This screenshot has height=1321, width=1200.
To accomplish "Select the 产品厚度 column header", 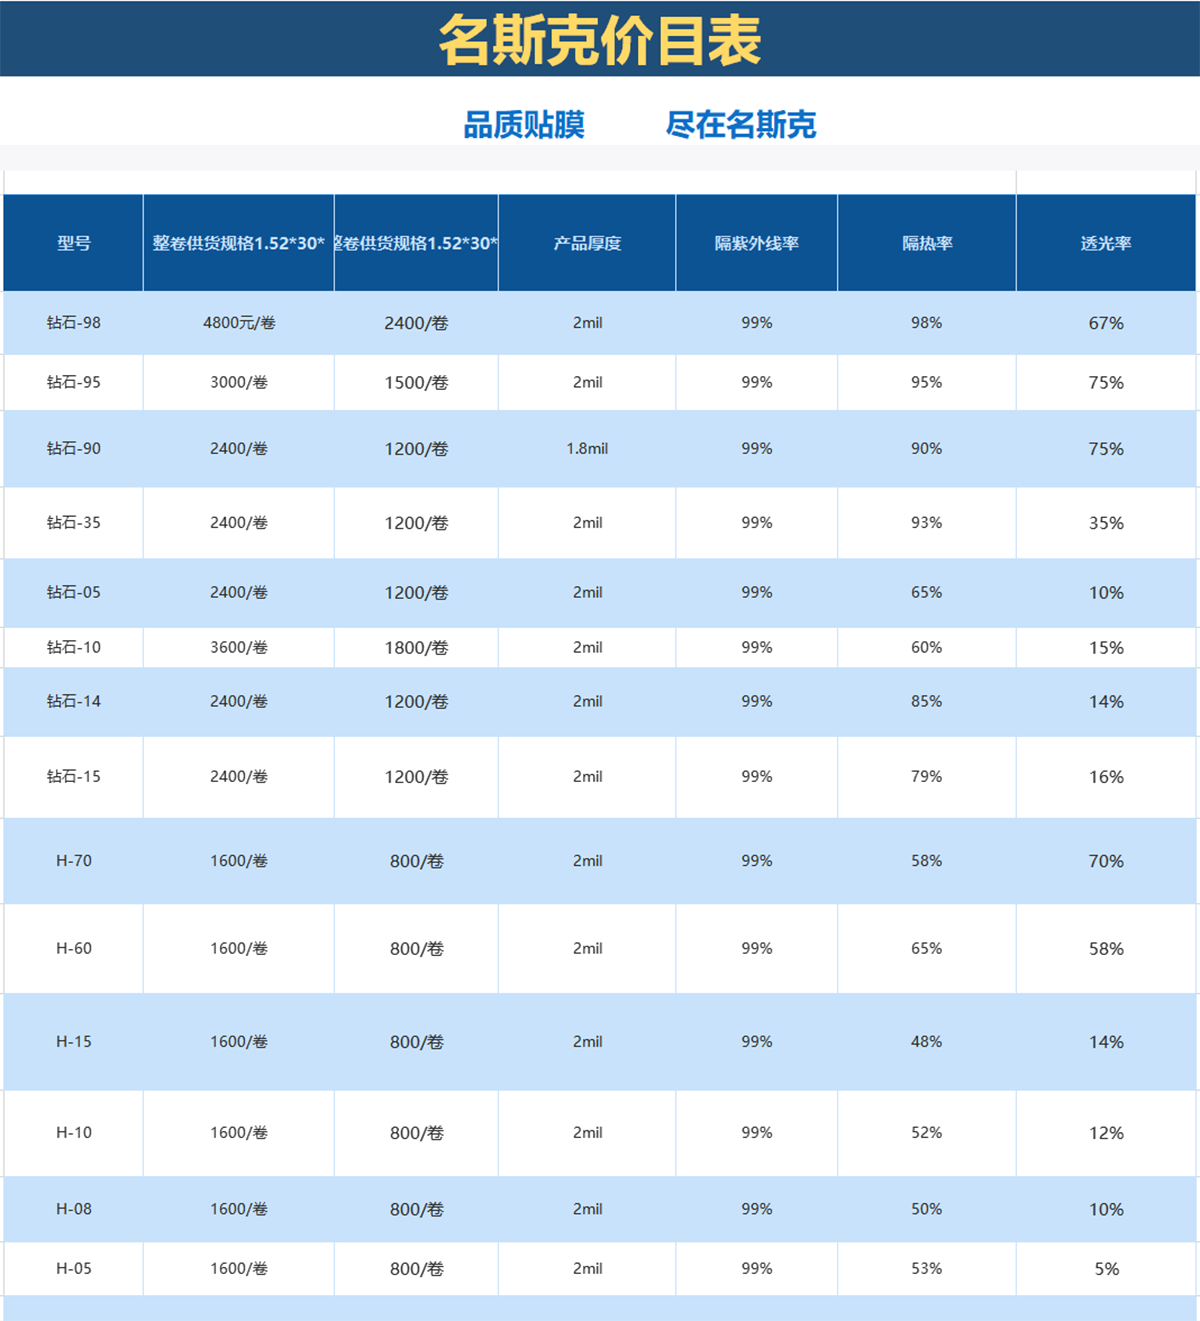I will (587, 243).
